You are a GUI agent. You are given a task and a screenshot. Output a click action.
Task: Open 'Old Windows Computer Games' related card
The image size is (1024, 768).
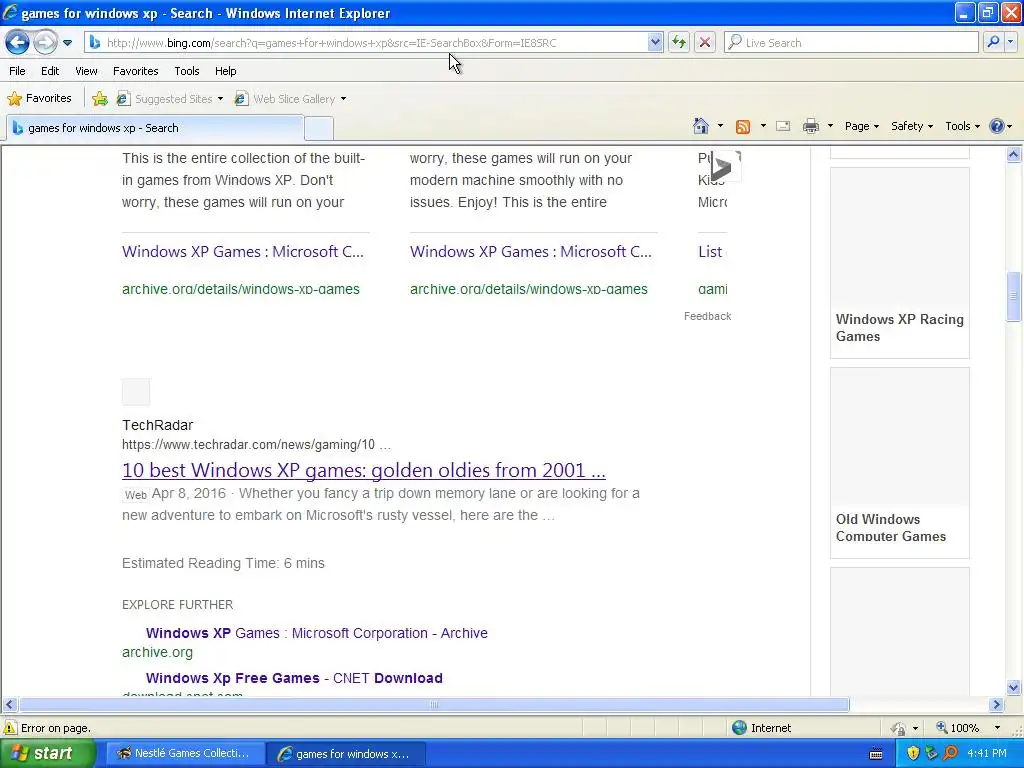(x=899, y=462)
